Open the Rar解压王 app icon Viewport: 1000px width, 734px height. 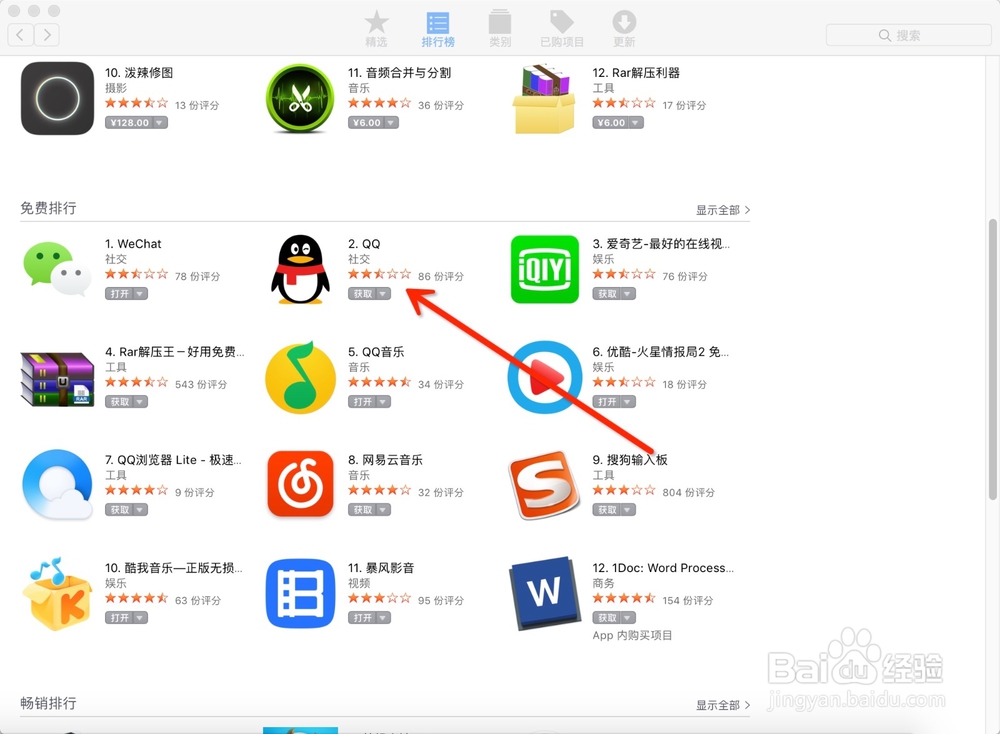point(57,378)
